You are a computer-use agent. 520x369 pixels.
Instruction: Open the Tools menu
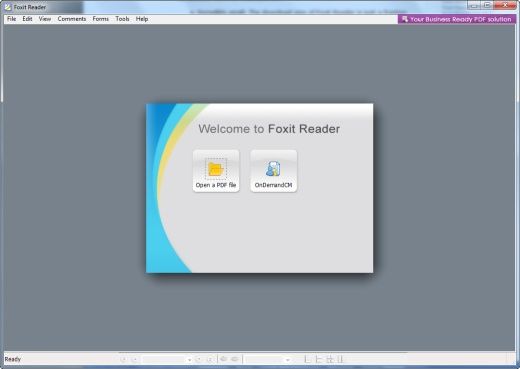coord(122,19)
